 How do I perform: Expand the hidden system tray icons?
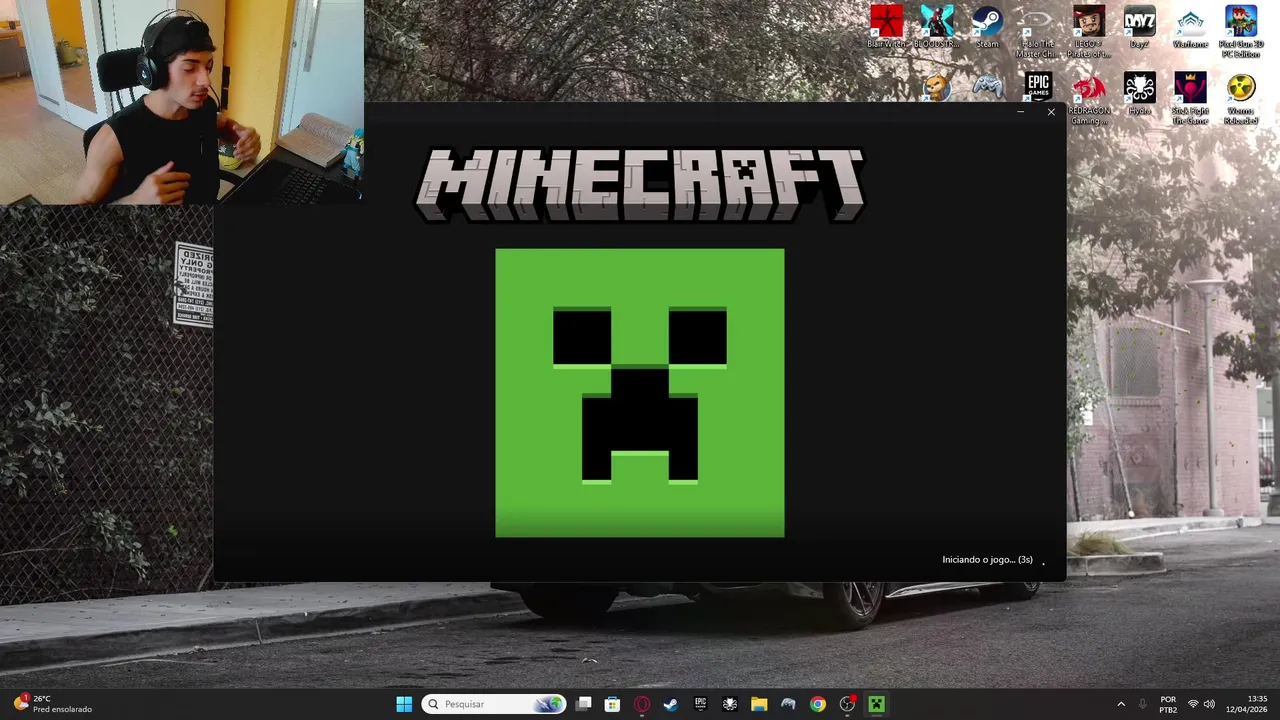pyautogui.click(x=1121, y=704)
